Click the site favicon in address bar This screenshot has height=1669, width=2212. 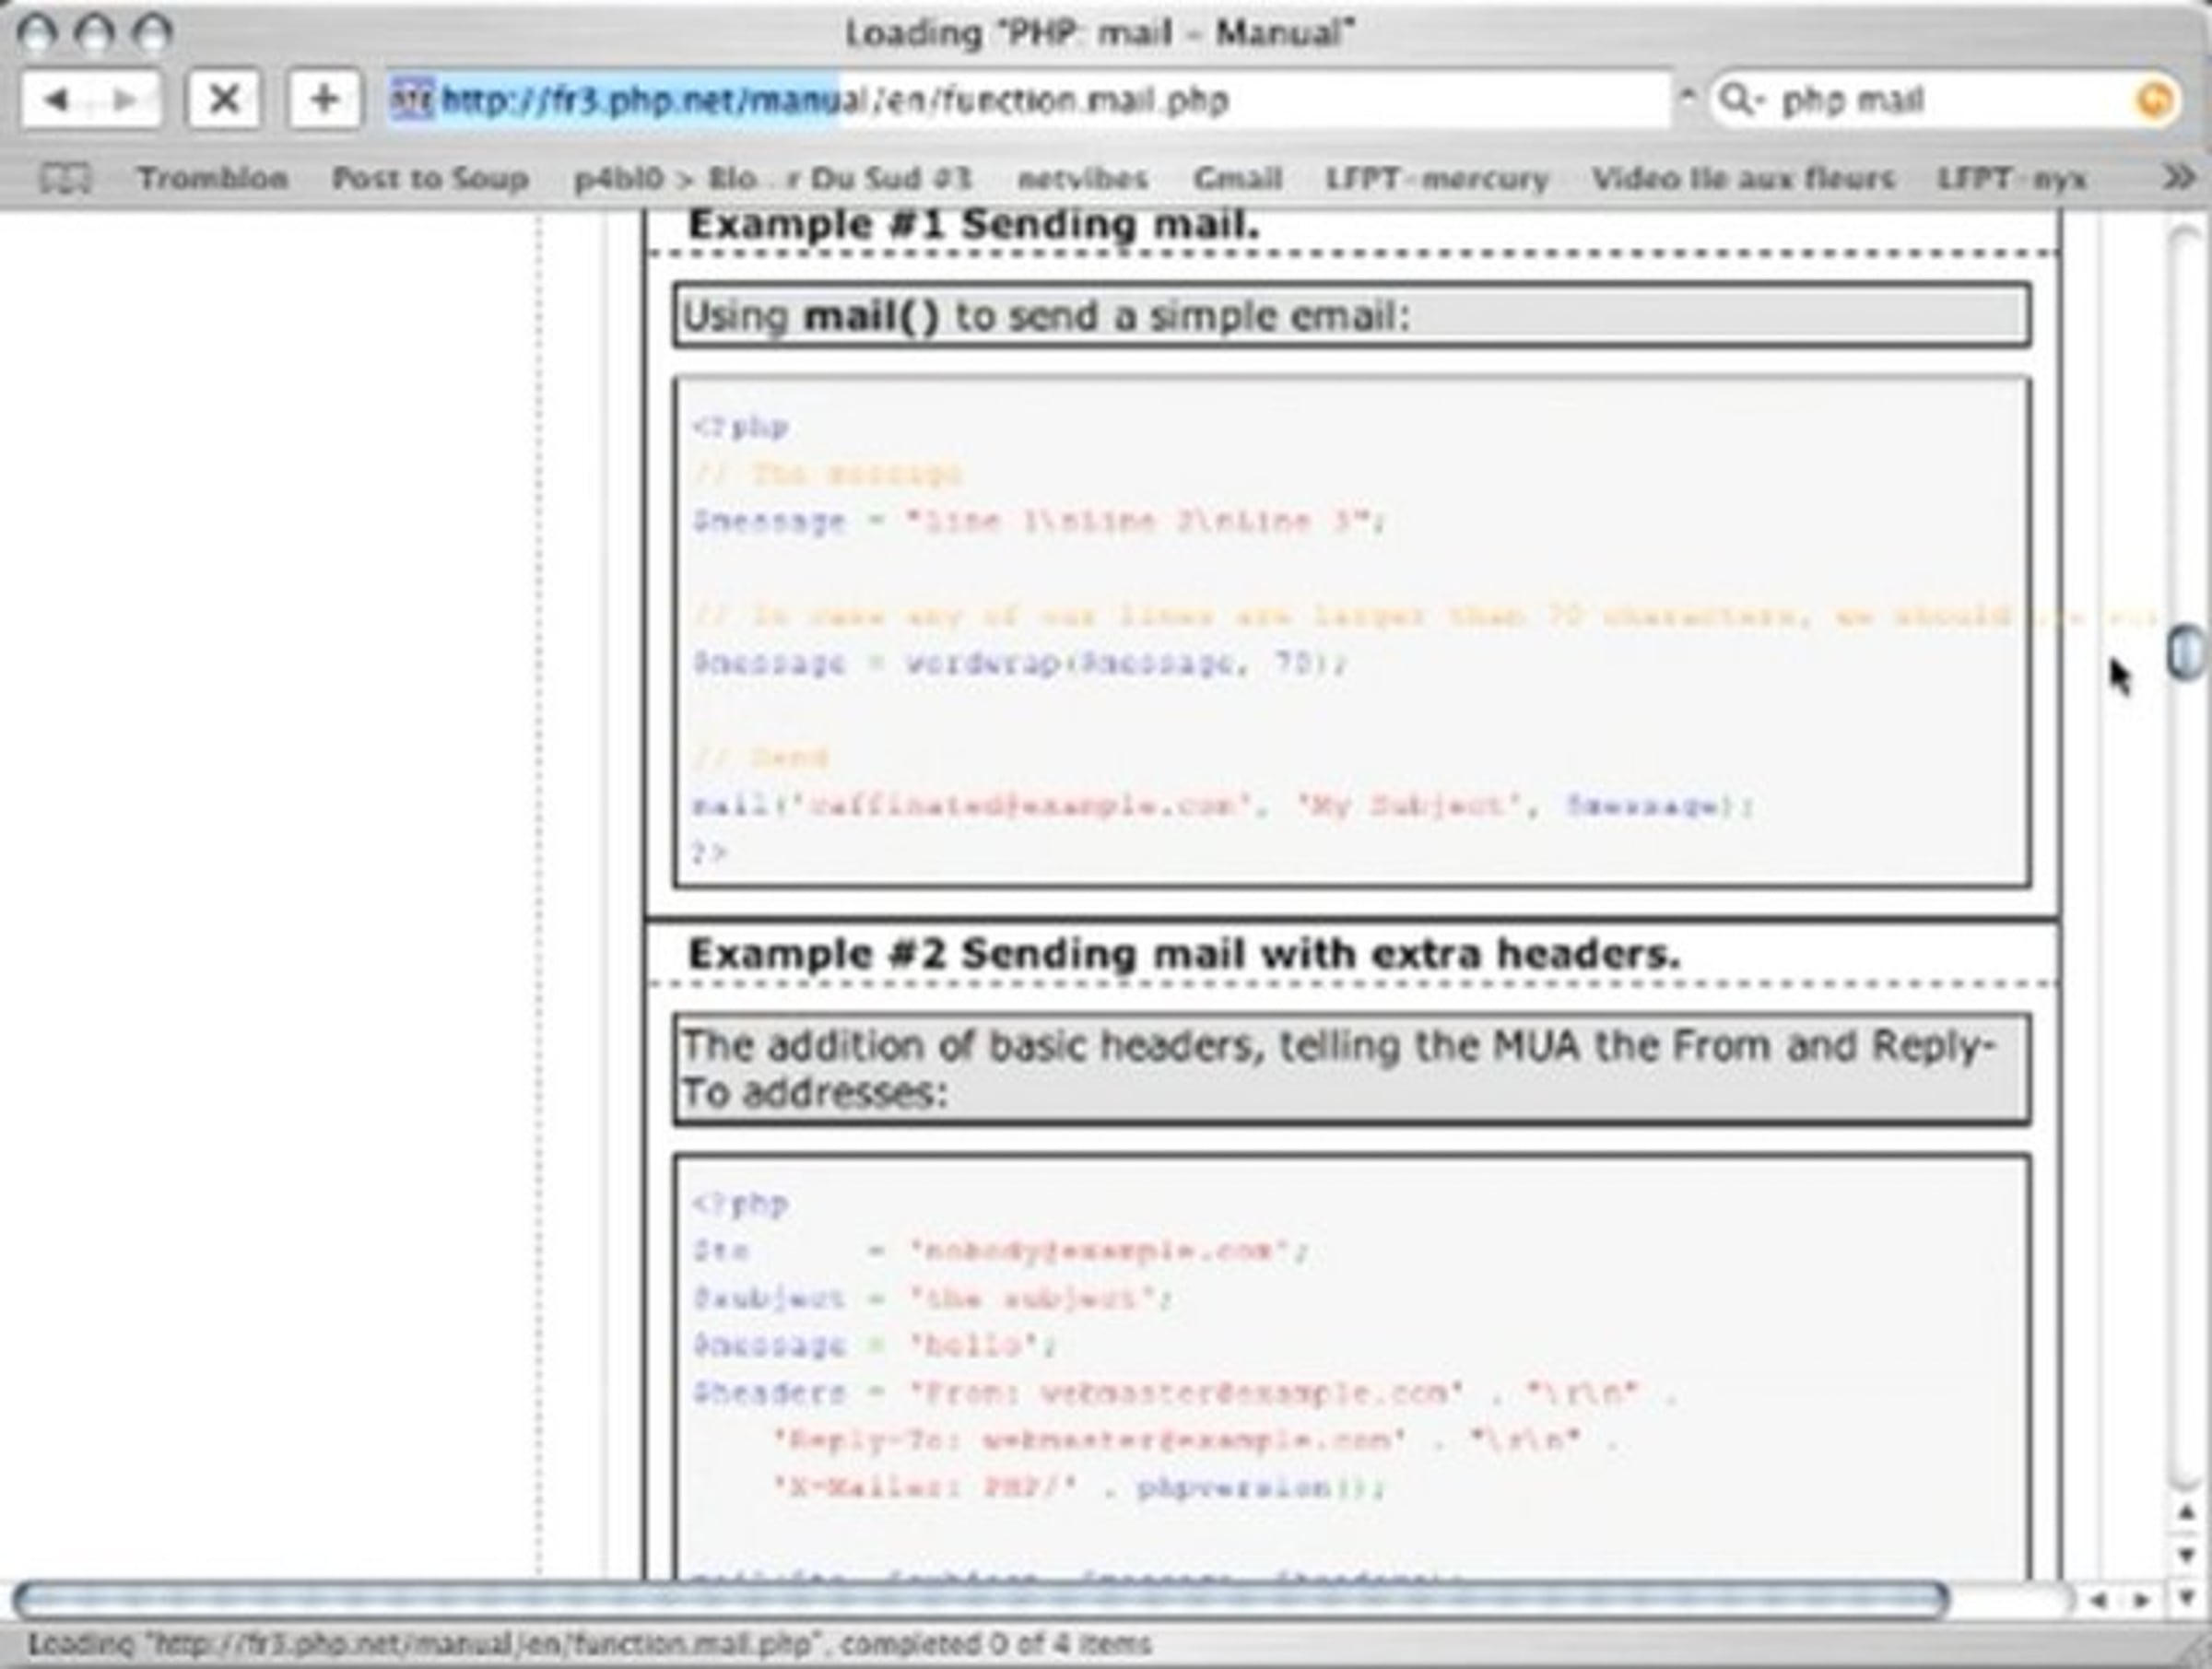(x=411, y=100)
